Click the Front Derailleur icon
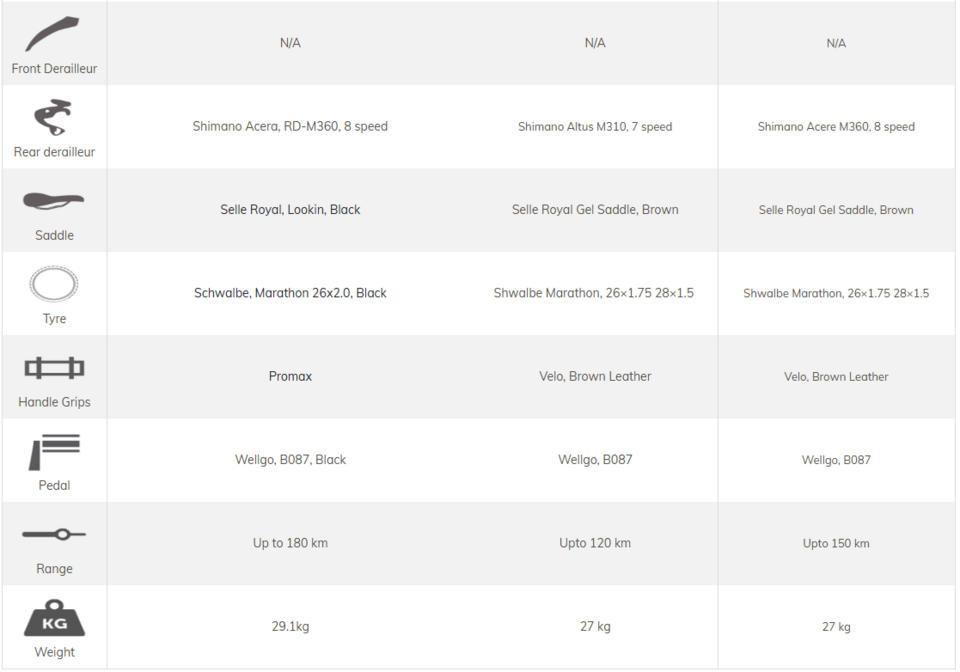The image size is (960, 672). 53,35
